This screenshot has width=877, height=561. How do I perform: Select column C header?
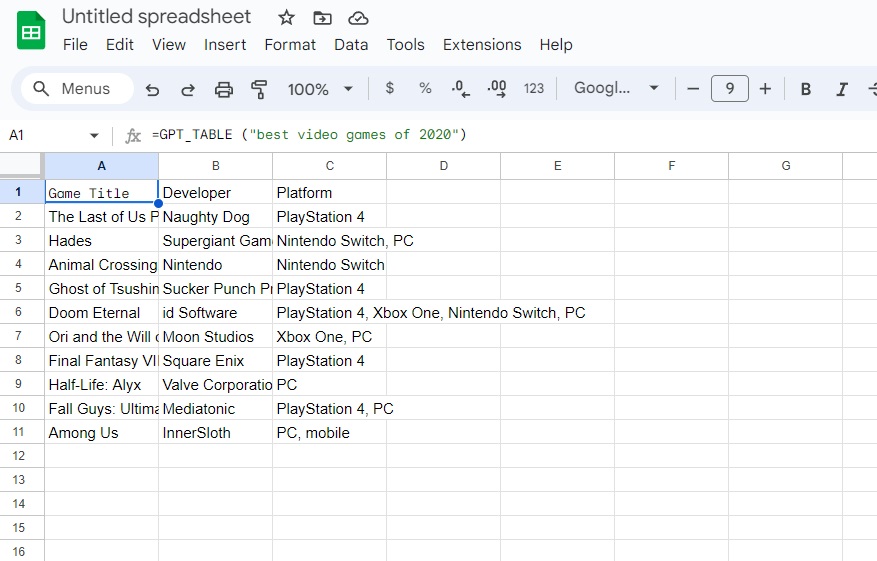pos(330,166)
